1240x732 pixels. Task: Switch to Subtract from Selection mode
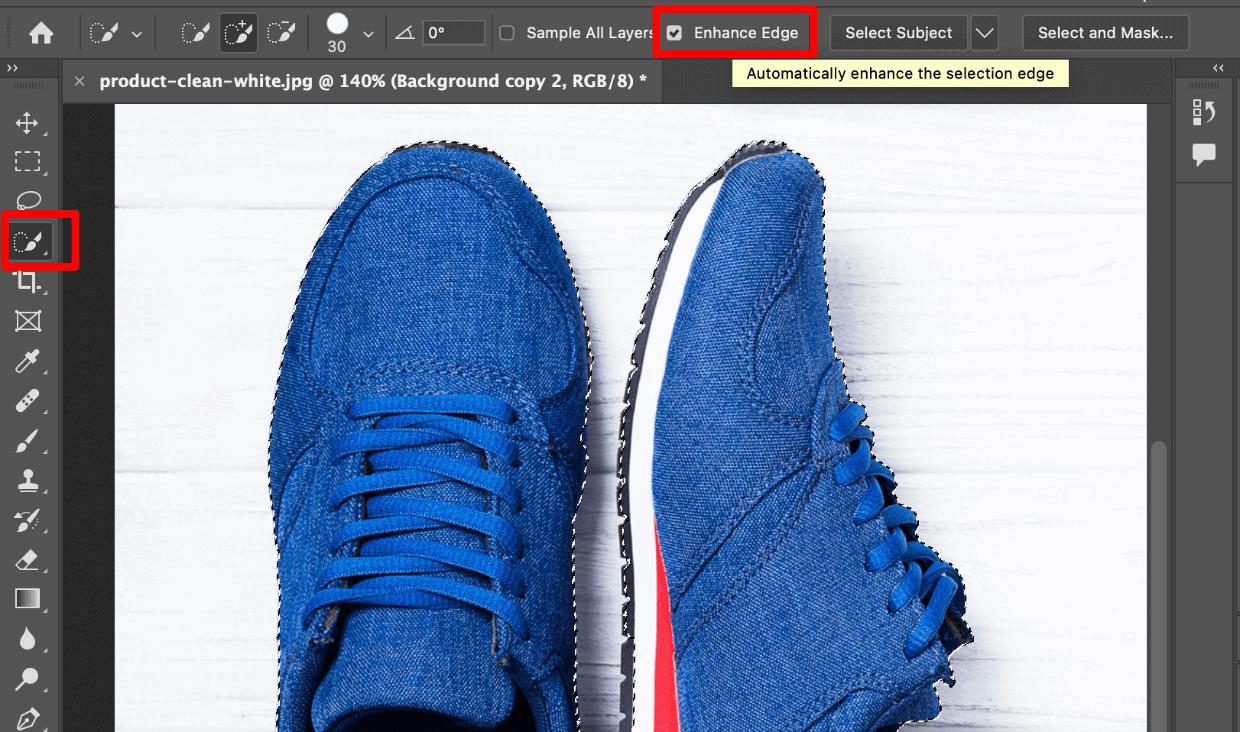281,32
